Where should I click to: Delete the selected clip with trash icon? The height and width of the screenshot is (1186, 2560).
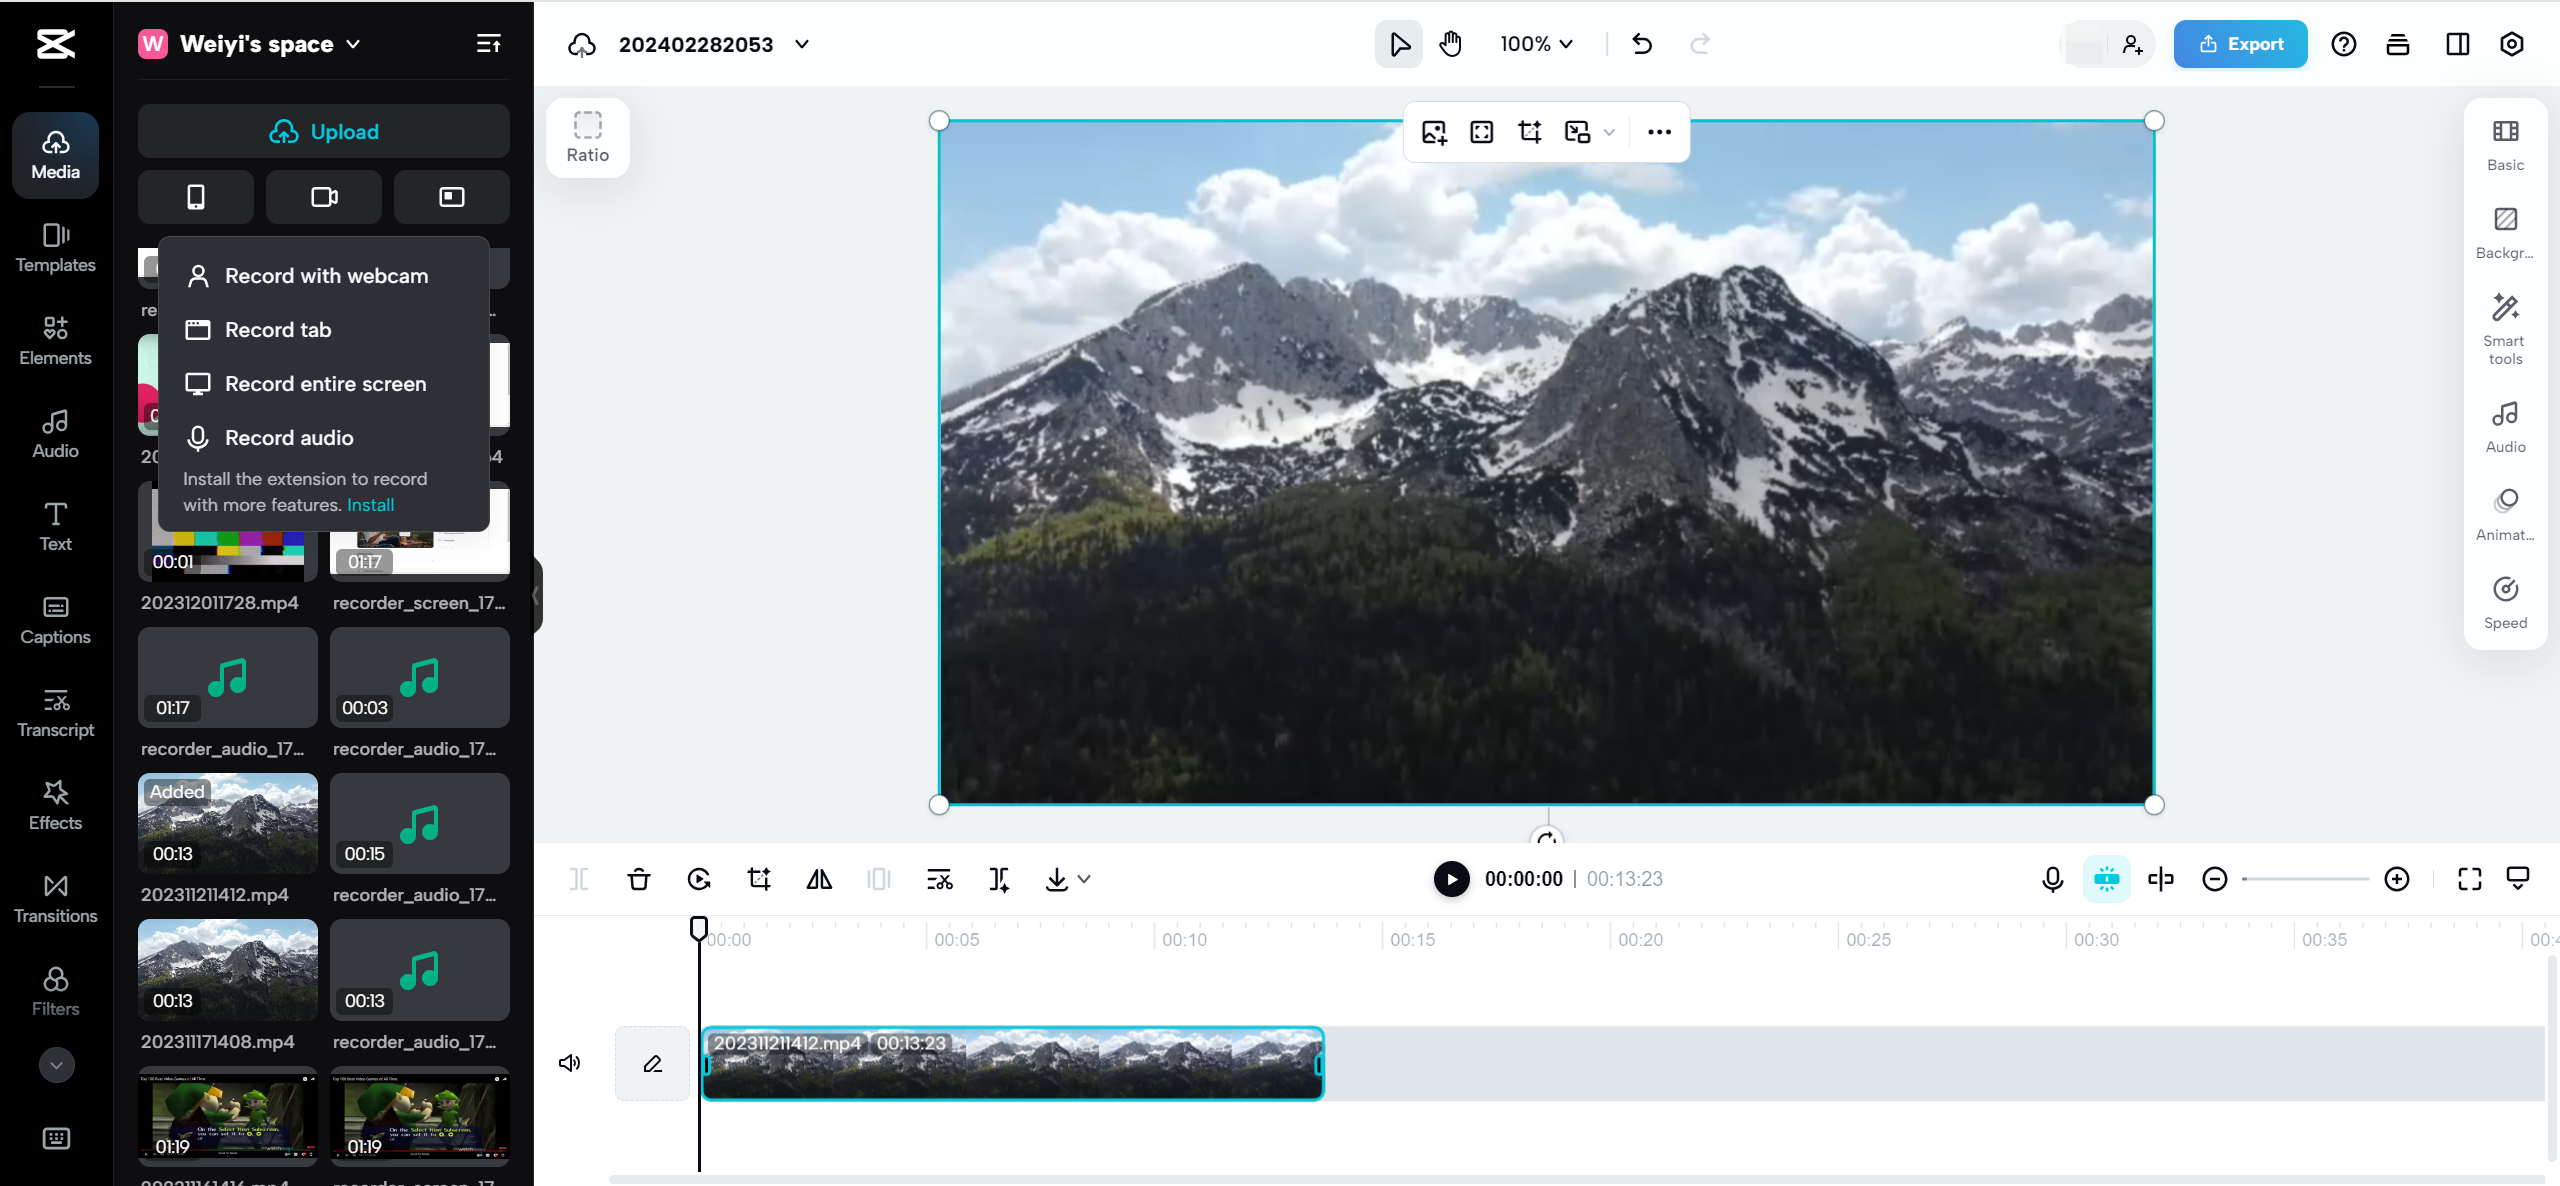point(639,879)
